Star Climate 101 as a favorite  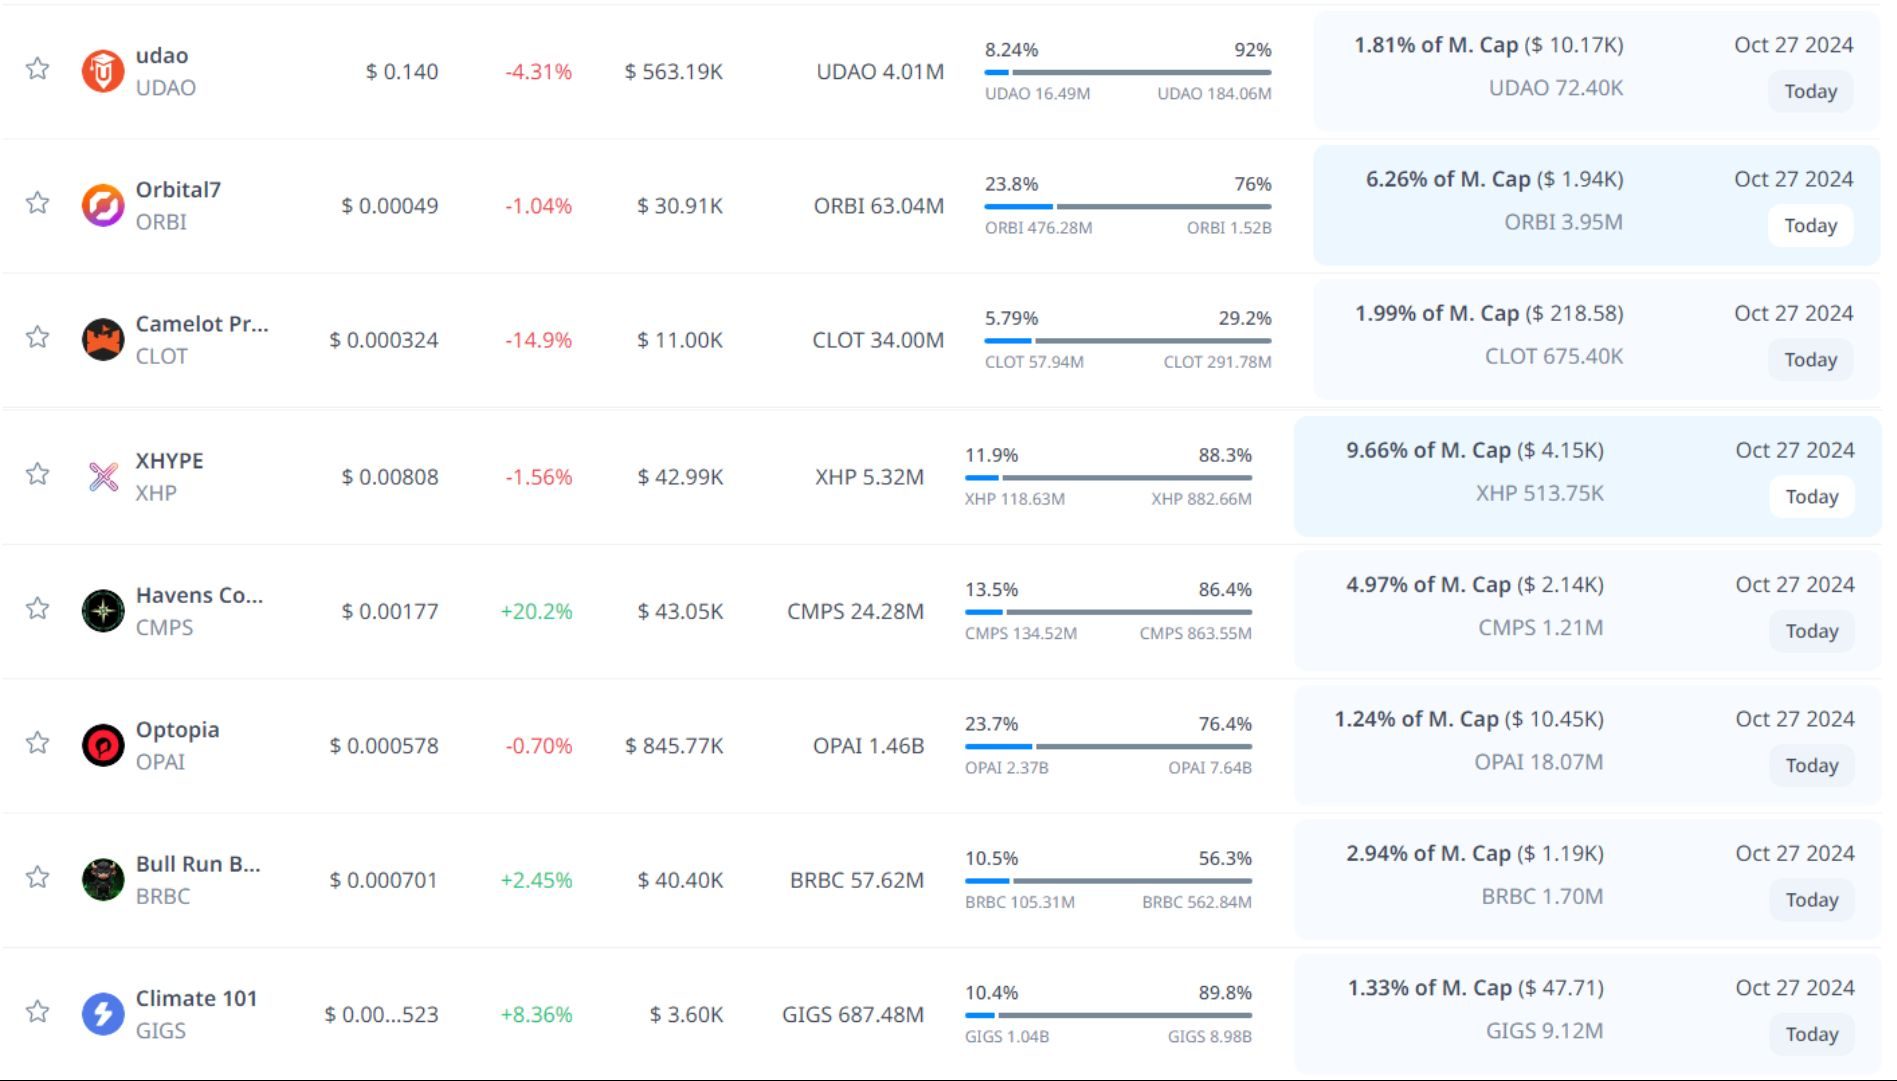[38, 1012]
